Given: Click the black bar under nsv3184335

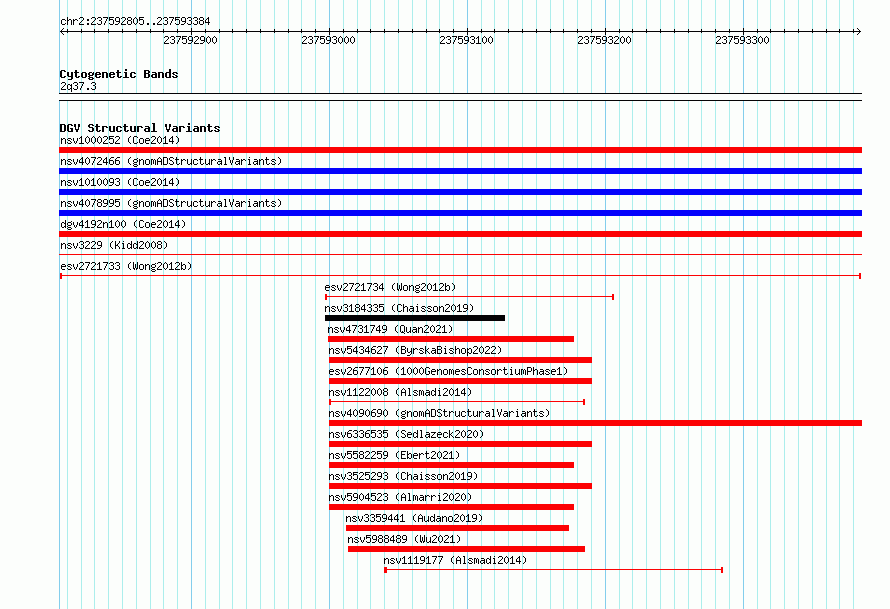Looking at the screenshot, I should point(415,318).
